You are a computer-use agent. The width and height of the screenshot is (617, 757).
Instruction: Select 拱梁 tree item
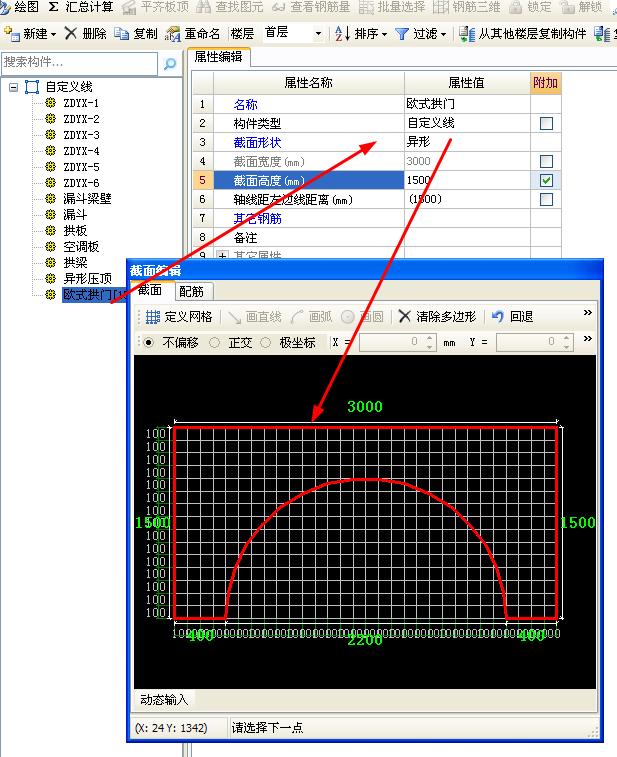75,262
